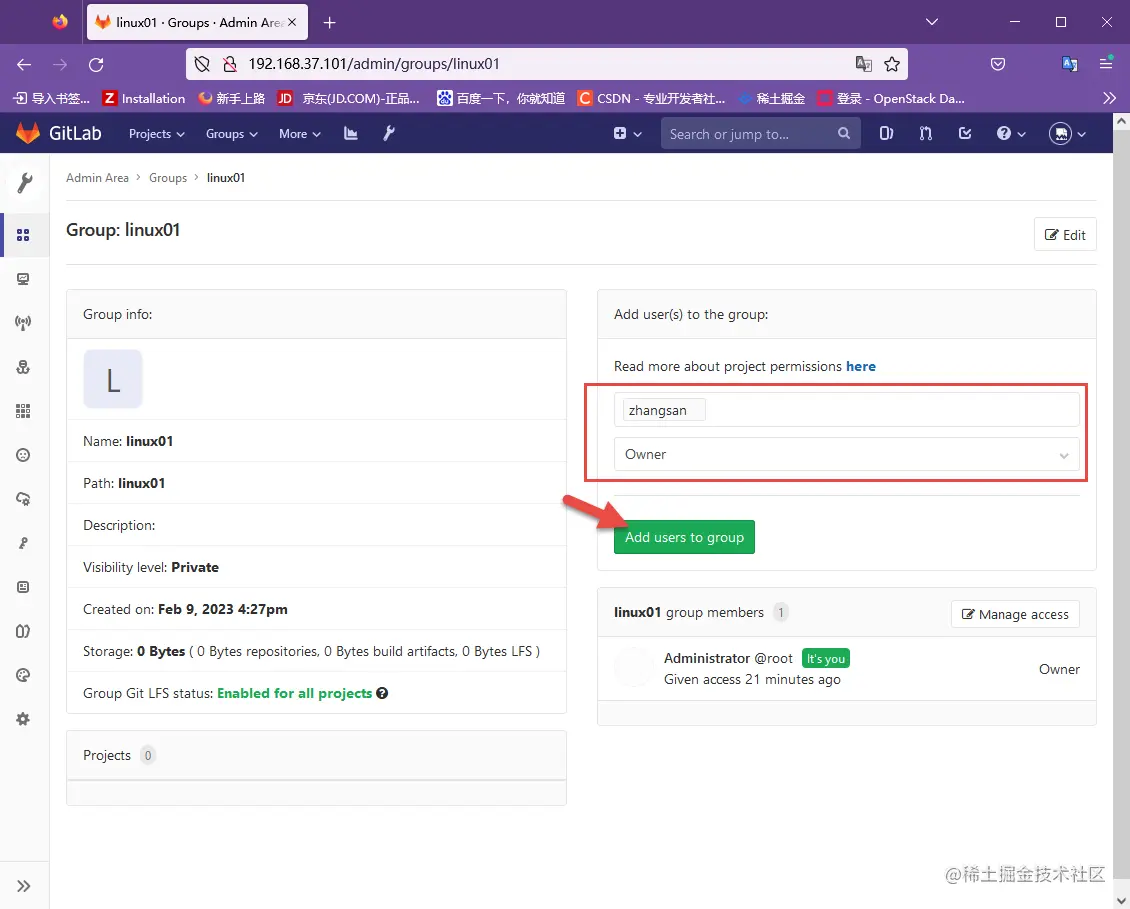Click Add users to group button

(x=684, y=537)
